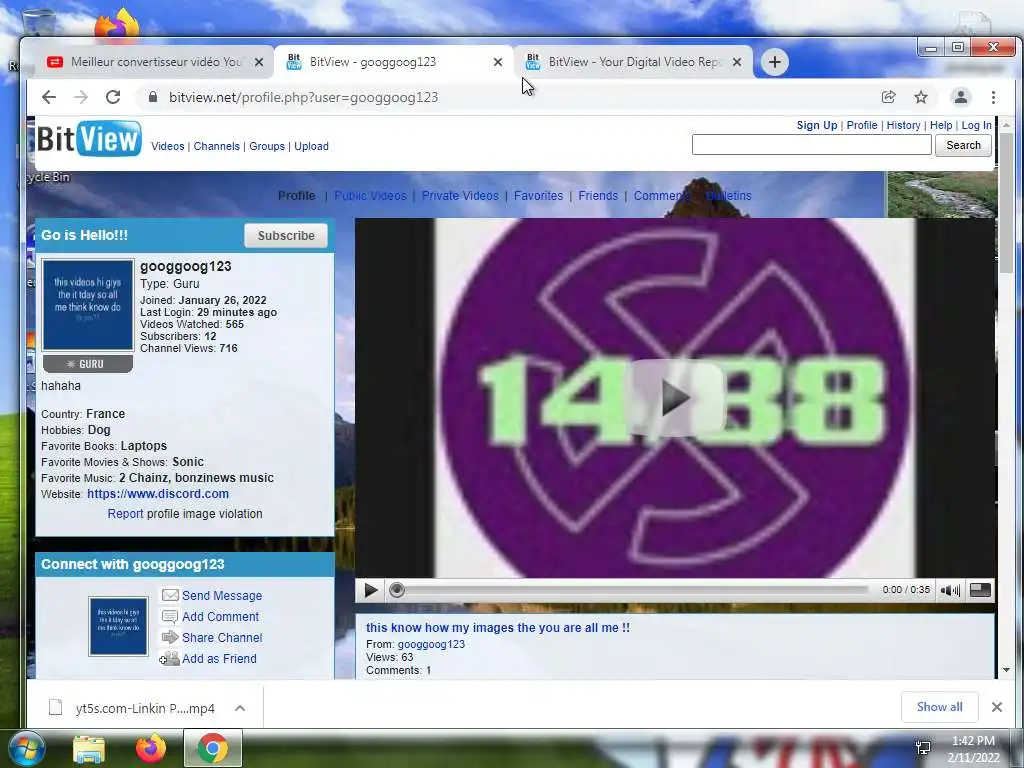Click the Search button
The width and height of the screenshot is (1024, 768).
pyautogui.click(x=963, y=145)
